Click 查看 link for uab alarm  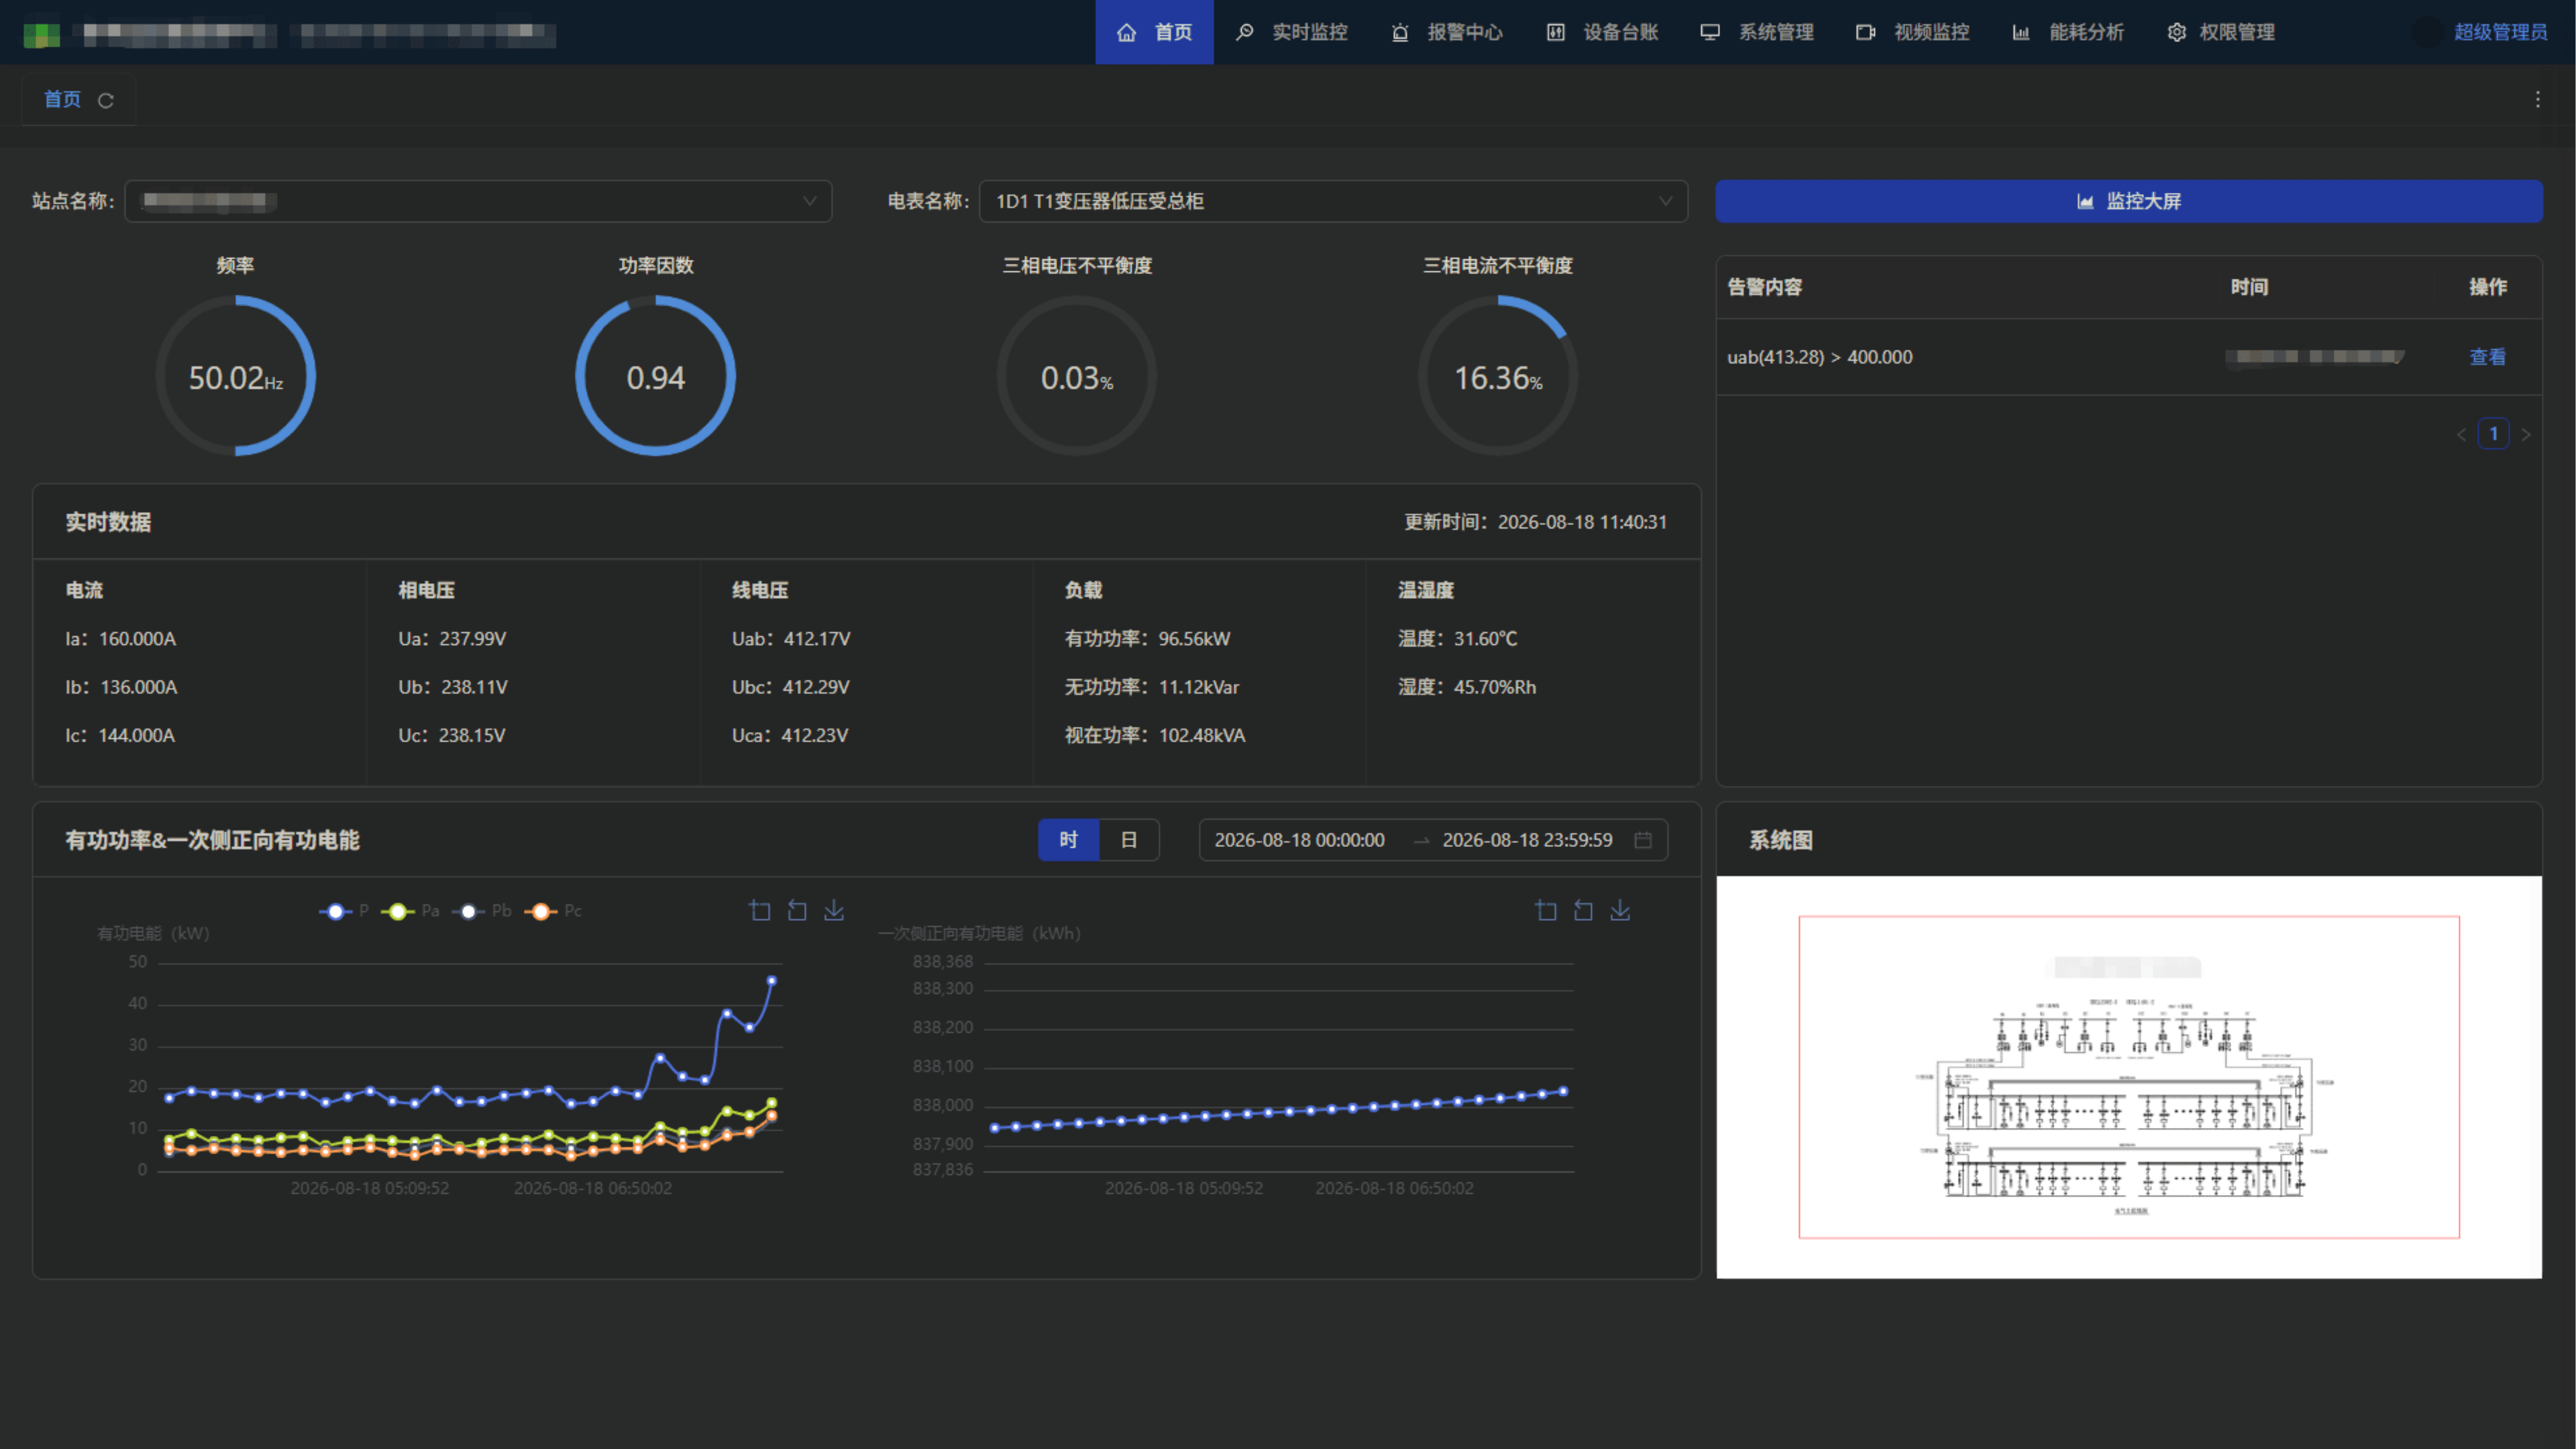click(2487, 357)
